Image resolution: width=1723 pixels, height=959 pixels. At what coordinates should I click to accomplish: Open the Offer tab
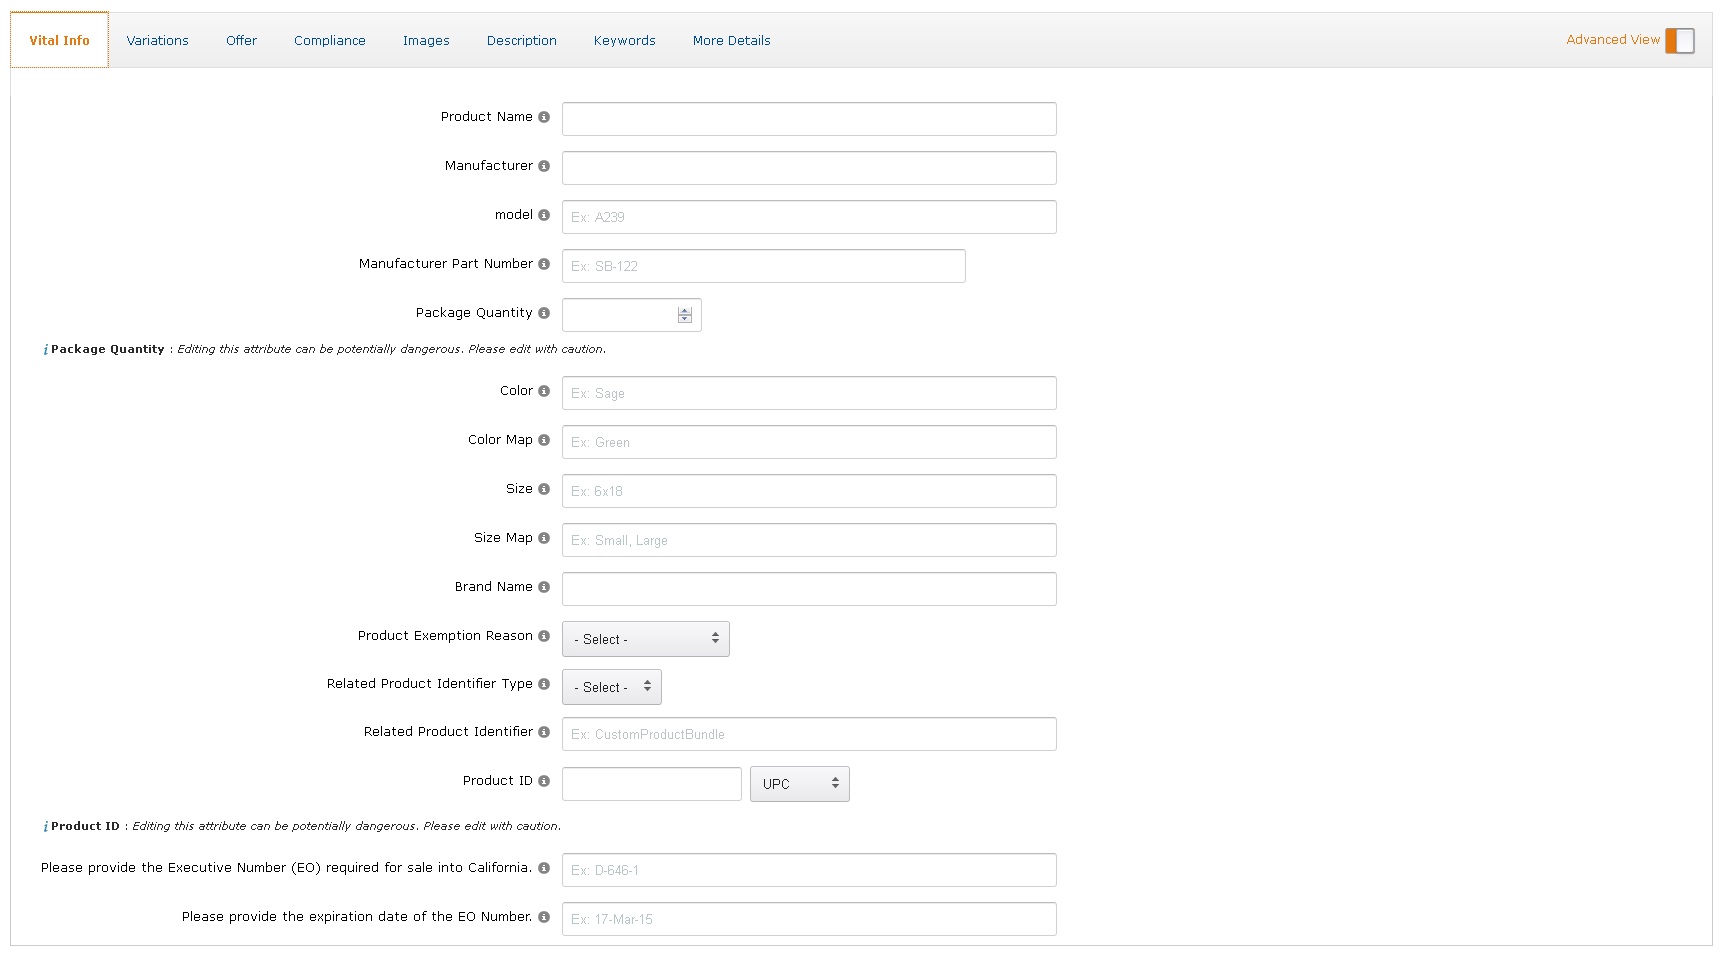point(241,41)
